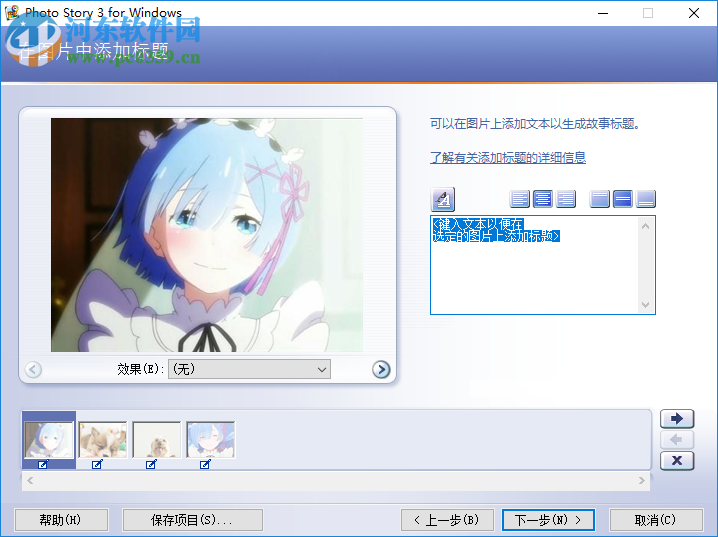Click edit icon under second thumbnail

97,464
